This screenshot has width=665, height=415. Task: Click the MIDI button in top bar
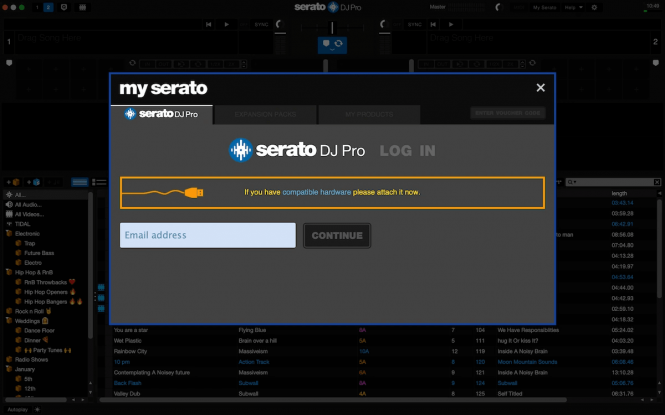coord(518,7)
